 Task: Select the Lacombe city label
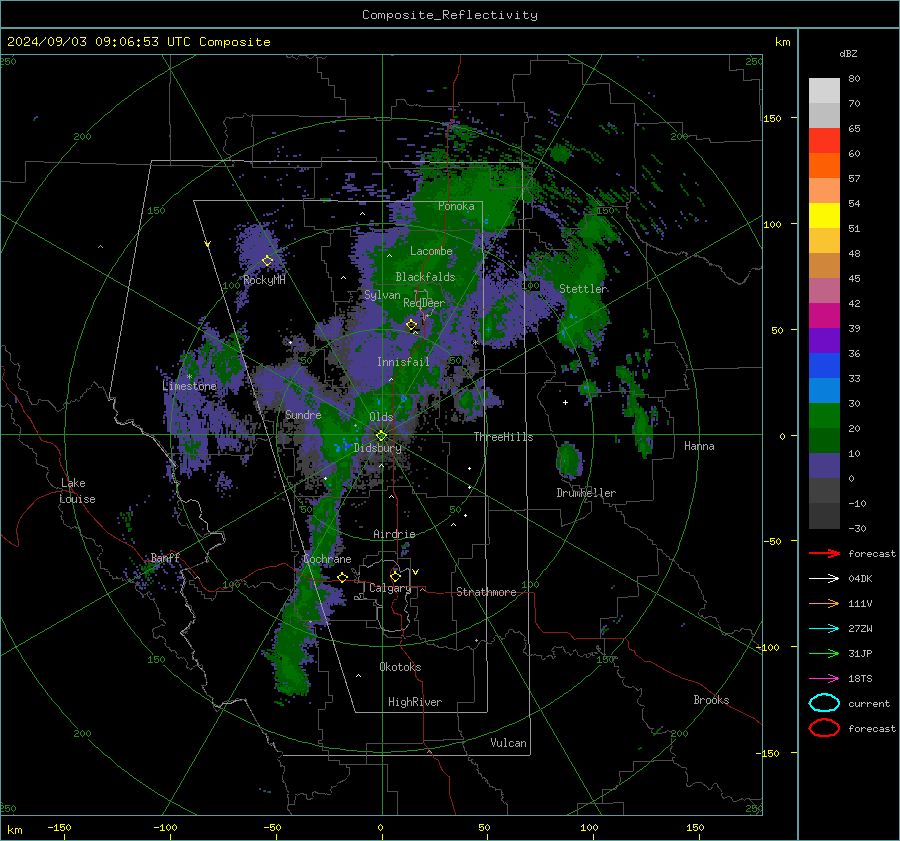pyautogui.click(x=431, y=251)
